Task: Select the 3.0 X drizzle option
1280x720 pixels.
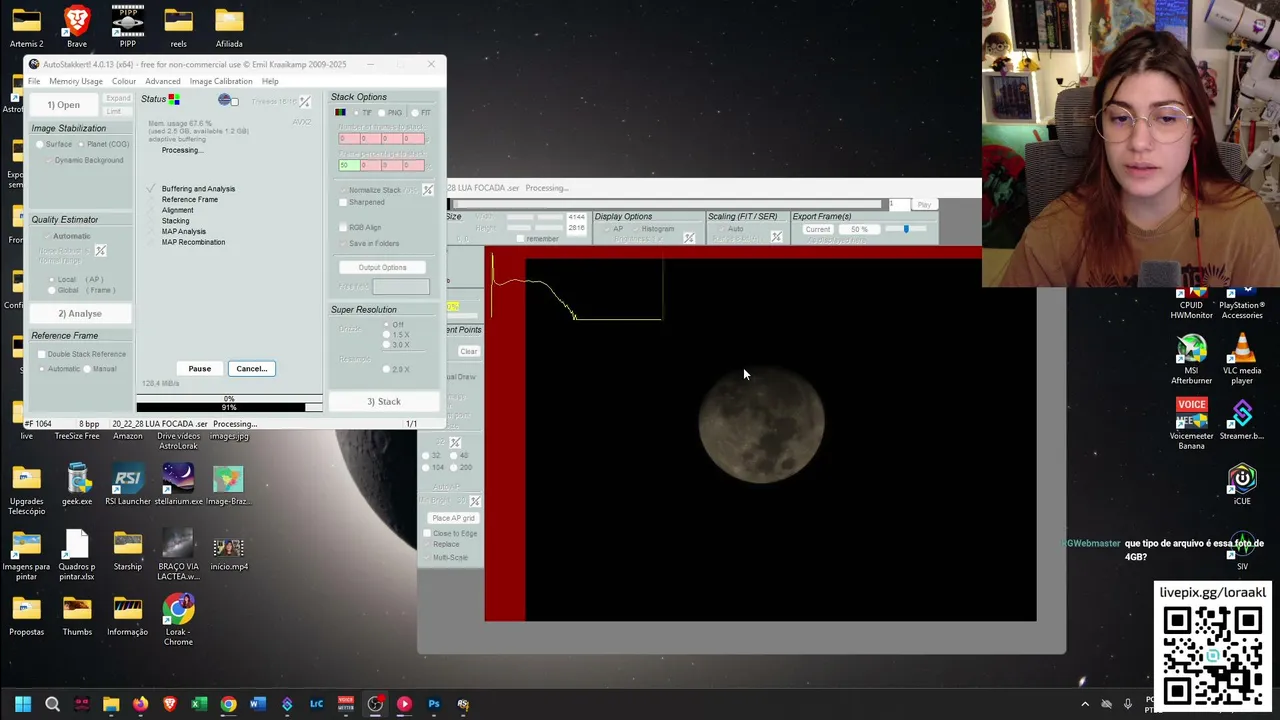Action: 397,345
